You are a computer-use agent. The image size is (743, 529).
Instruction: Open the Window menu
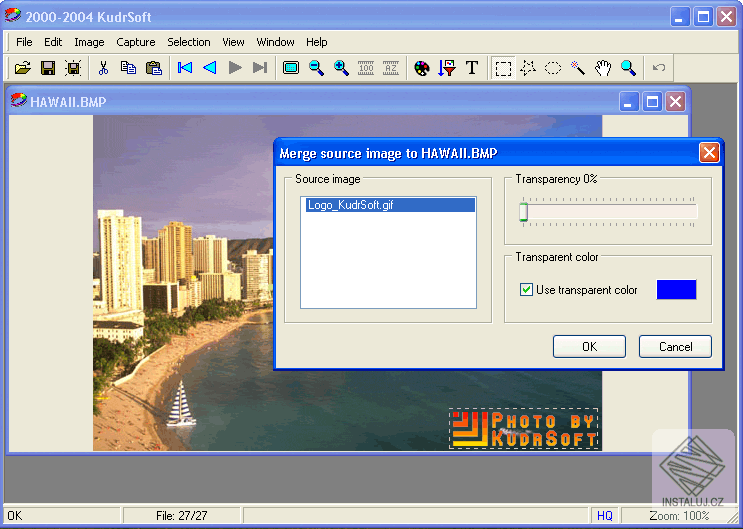point(275,42)
